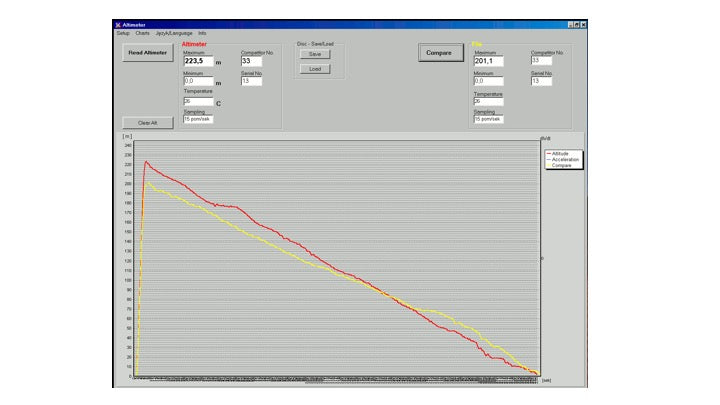
Task: Open the Charts menu
Action: tap(143, 33)
